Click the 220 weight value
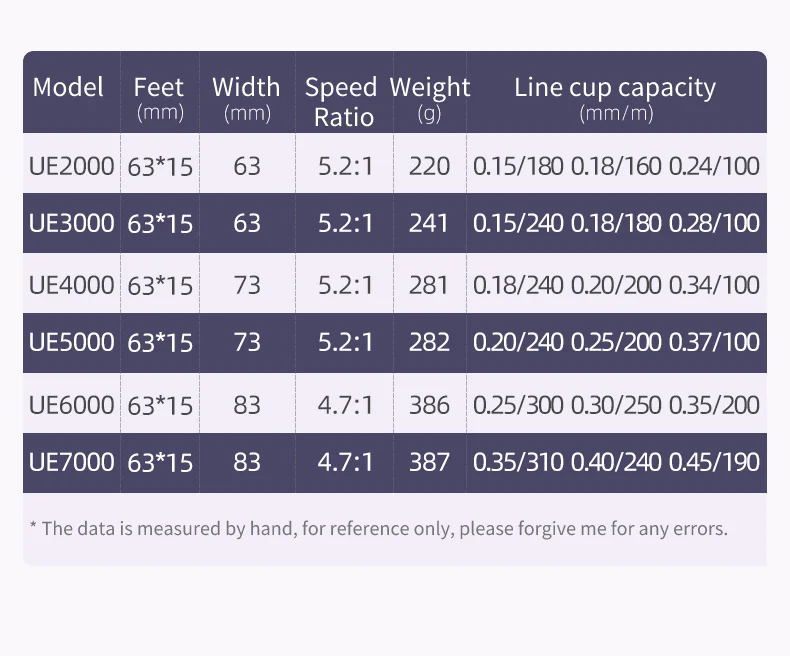 429,166
